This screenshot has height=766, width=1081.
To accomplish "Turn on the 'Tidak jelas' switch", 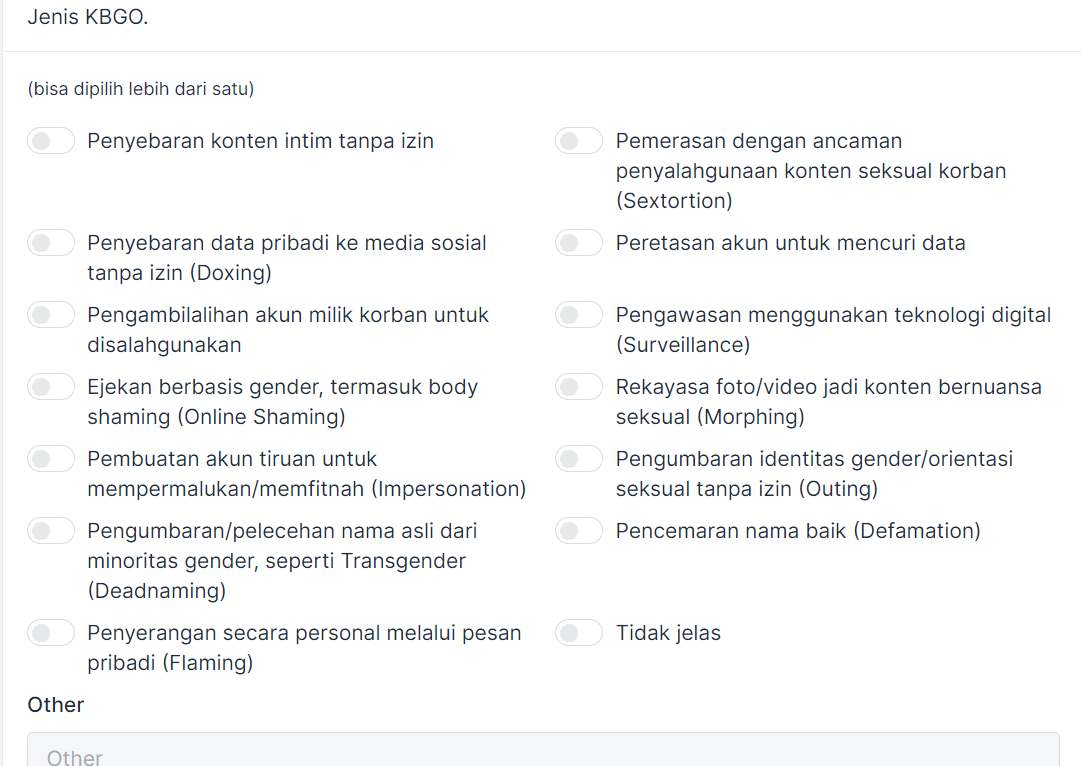I will tap(579, 633).
